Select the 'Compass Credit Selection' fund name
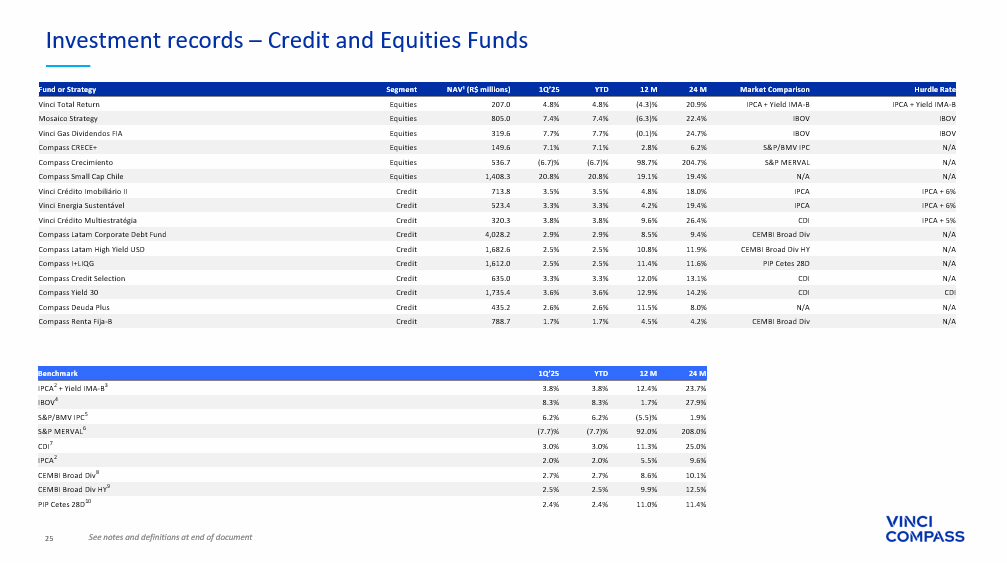Screen dimensions: 1007x563 click(x=82, y=278)
